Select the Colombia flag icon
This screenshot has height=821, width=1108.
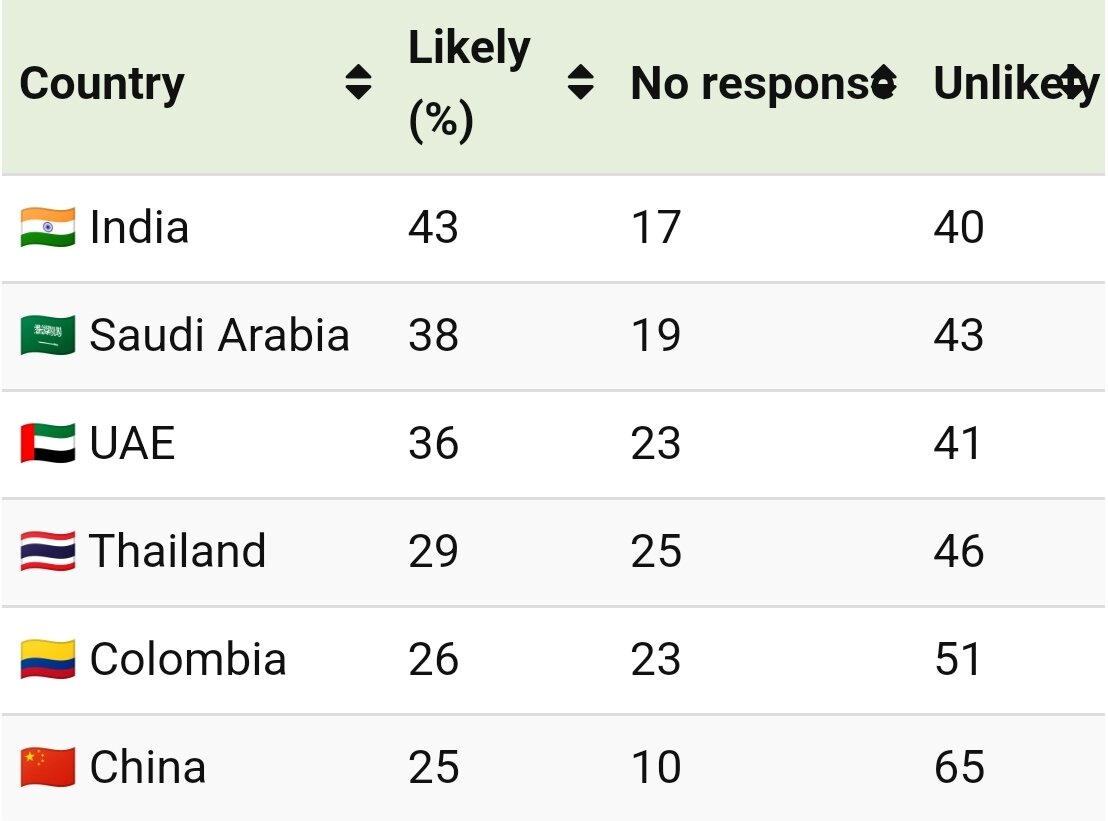[47, 659]
